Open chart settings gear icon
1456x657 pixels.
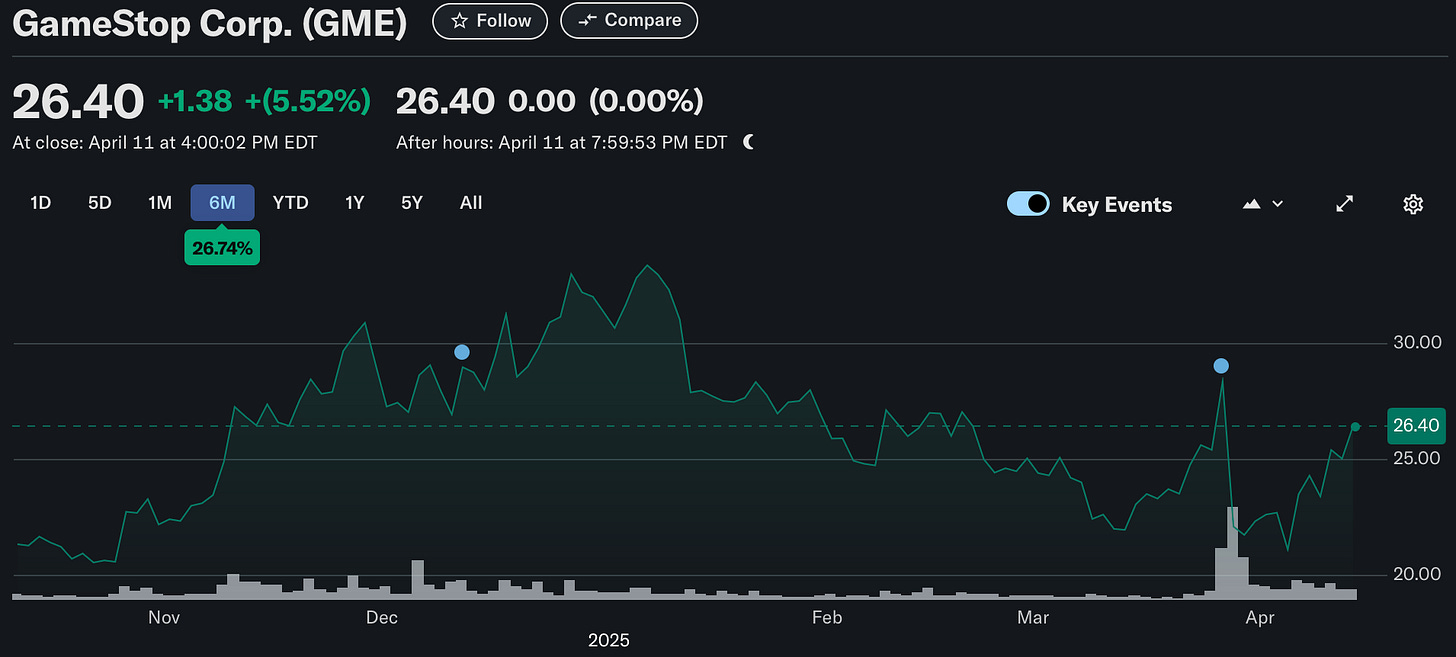(1413, 204)
